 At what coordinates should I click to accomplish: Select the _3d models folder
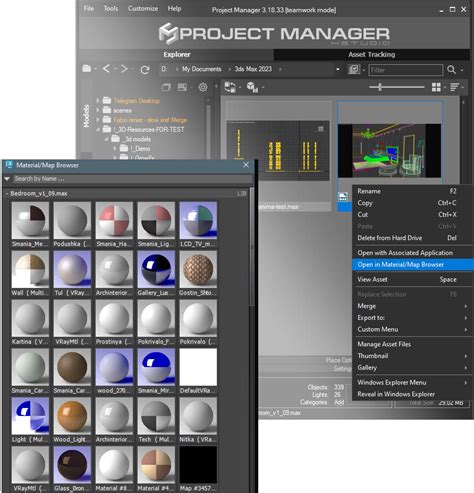pos(136,139)
